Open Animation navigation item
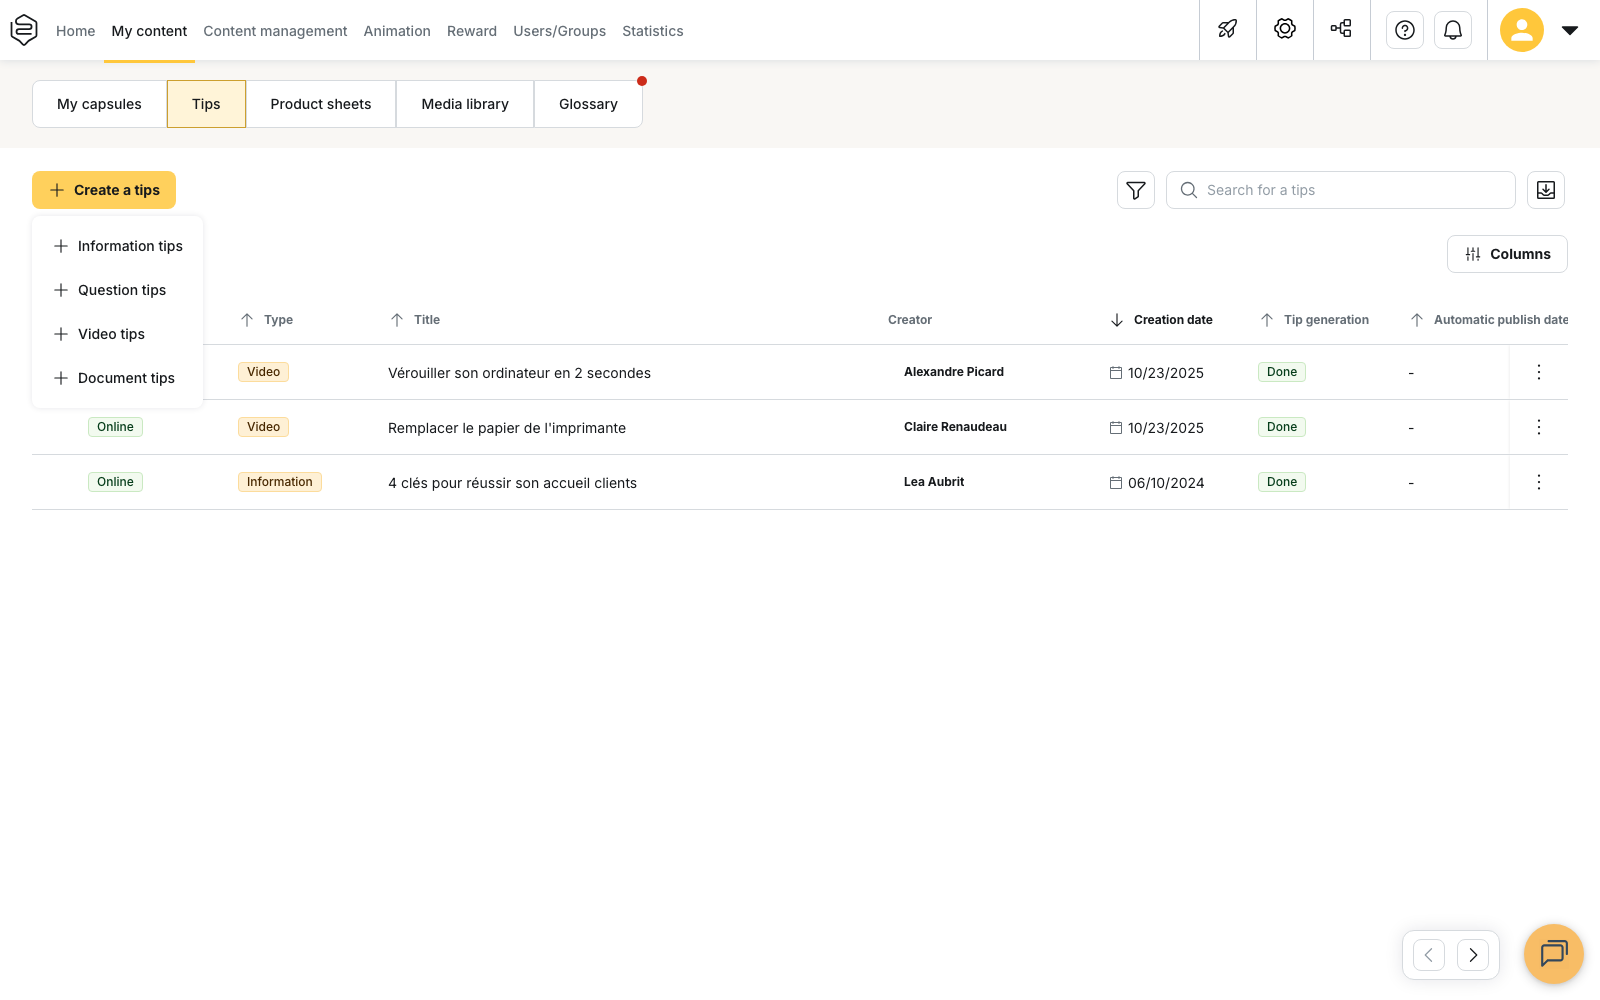 (x=397, y=31)
